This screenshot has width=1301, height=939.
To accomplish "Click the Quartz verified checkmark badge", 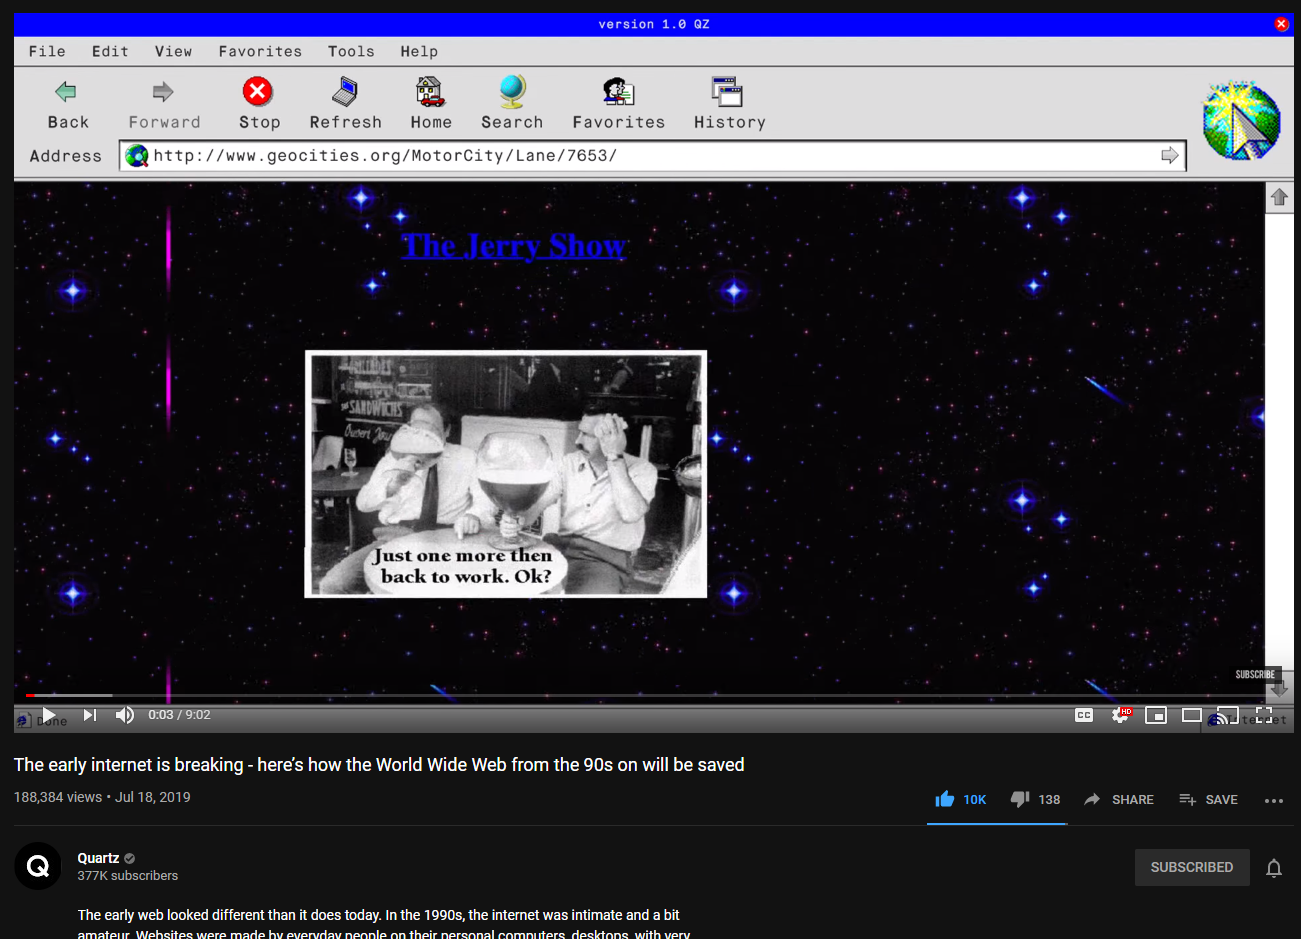I will (130, 858).
